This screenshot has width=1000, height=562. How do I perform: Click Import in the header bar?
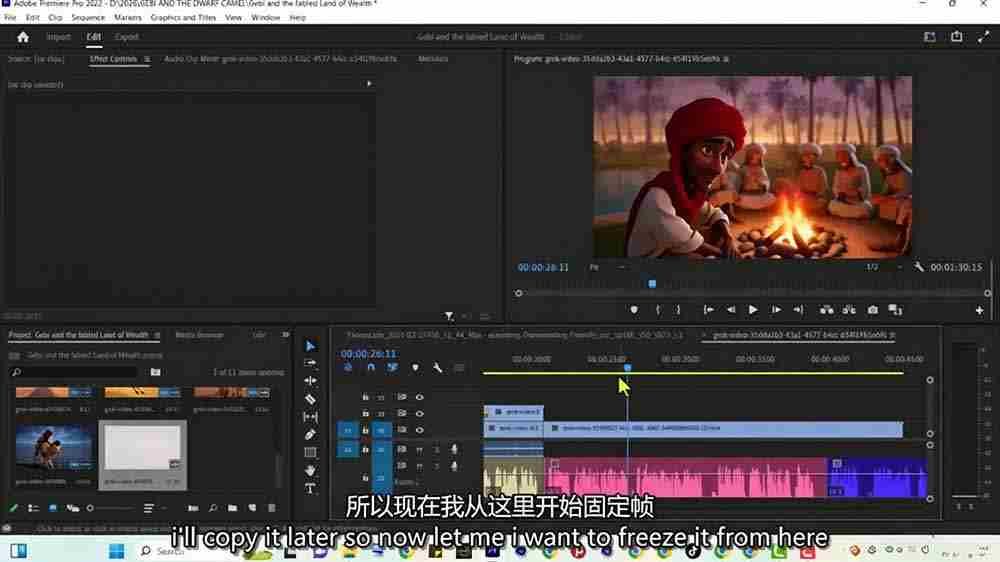58,37
